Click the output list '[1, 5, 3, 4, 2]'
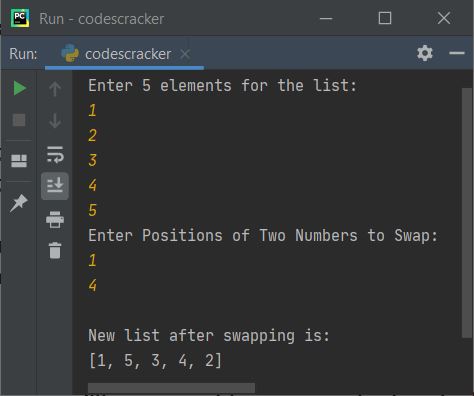This screenshot has width=474, height=396. click(x=155, y=361)
